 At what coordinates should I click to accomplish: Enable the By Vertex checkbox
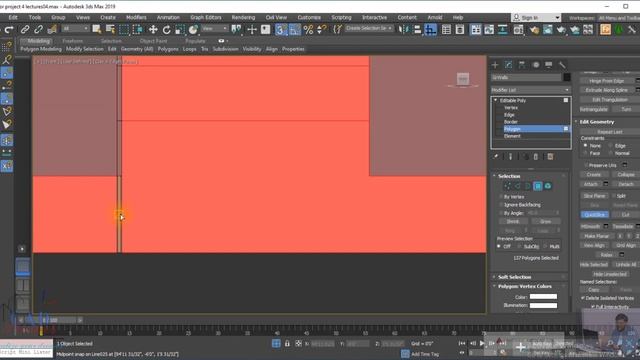[x=501, y=197]
